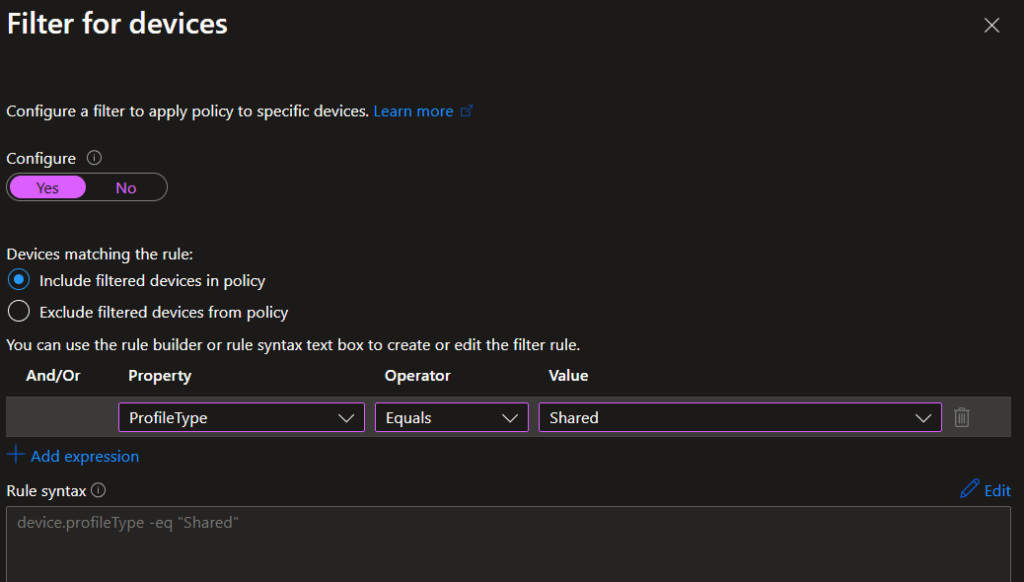The image size is (1024, 582).
Task: Click the Property column header
Action: pos(160,376)
